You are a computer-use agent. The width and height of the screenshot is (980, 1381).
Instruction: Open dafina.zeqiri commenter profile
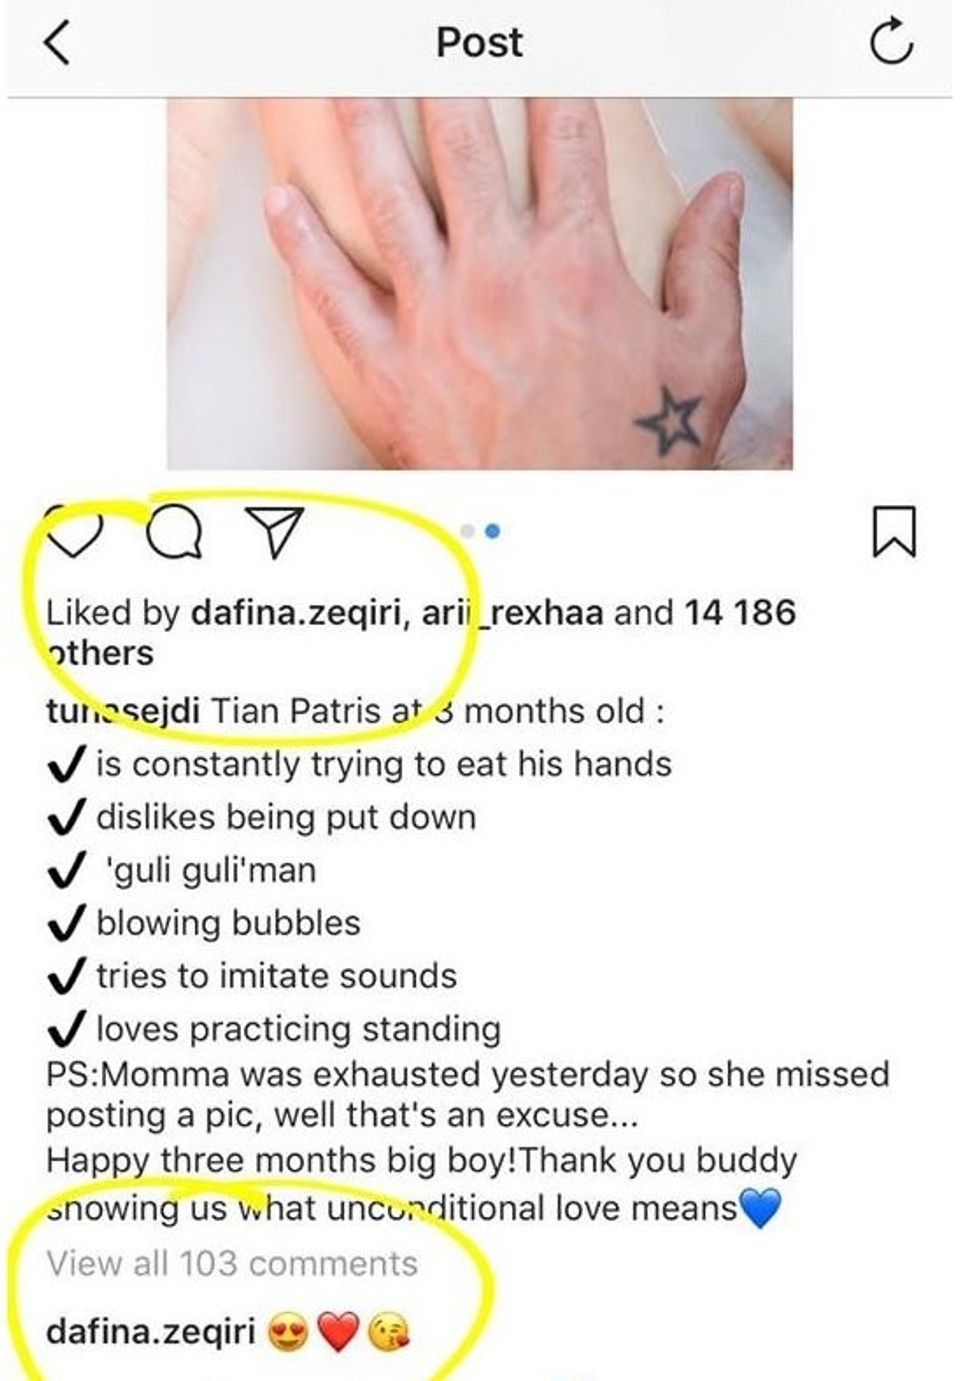[x=151, y=1332]
